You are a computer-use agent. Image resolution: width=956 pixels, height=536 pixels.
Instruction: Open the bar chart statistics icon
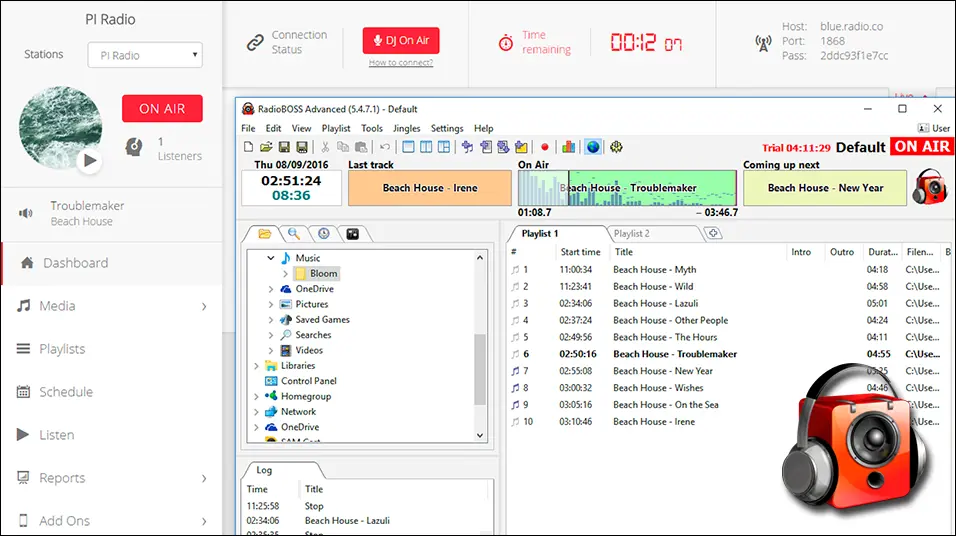[569, 147]
